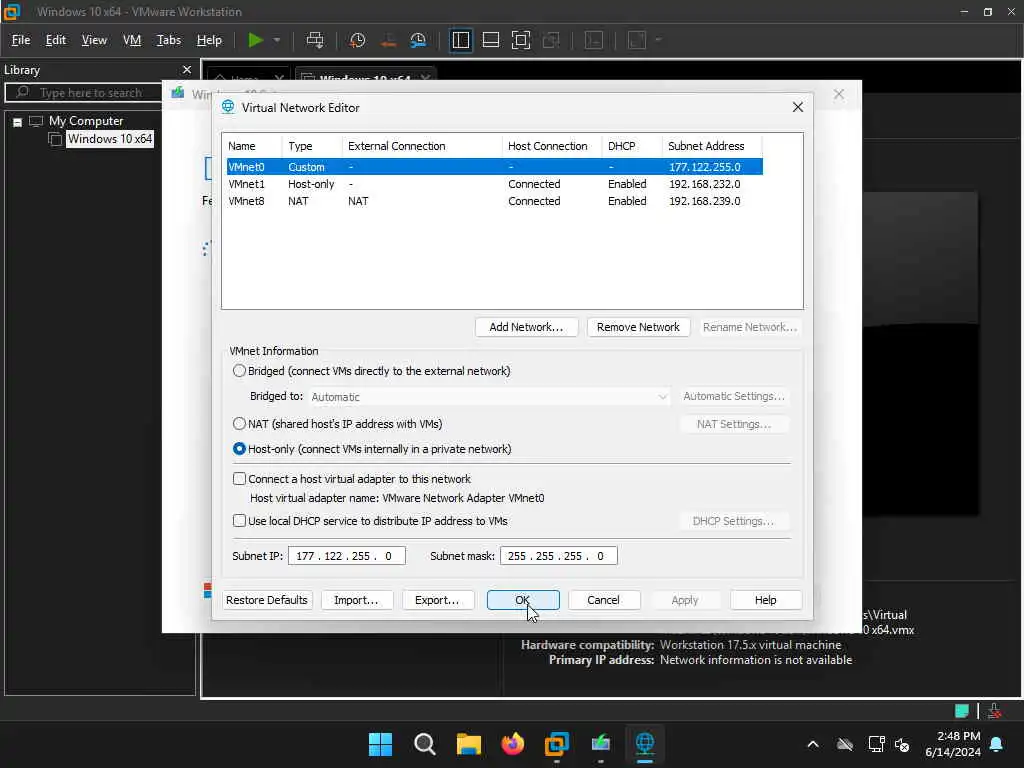
Task: Enter full screen mode icon
Action: (x=520, y=40)
